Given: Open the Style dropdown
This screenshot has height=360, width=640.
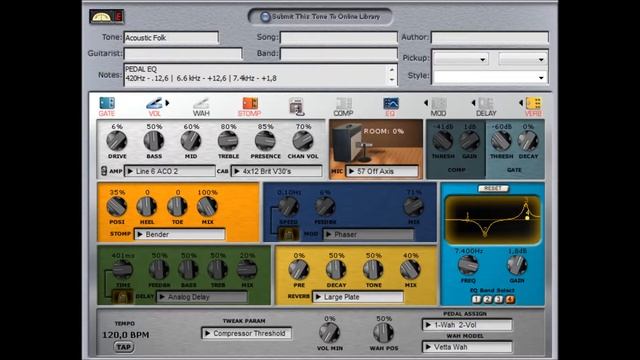Looking at the screenshot, I should (x=490, y=77).
